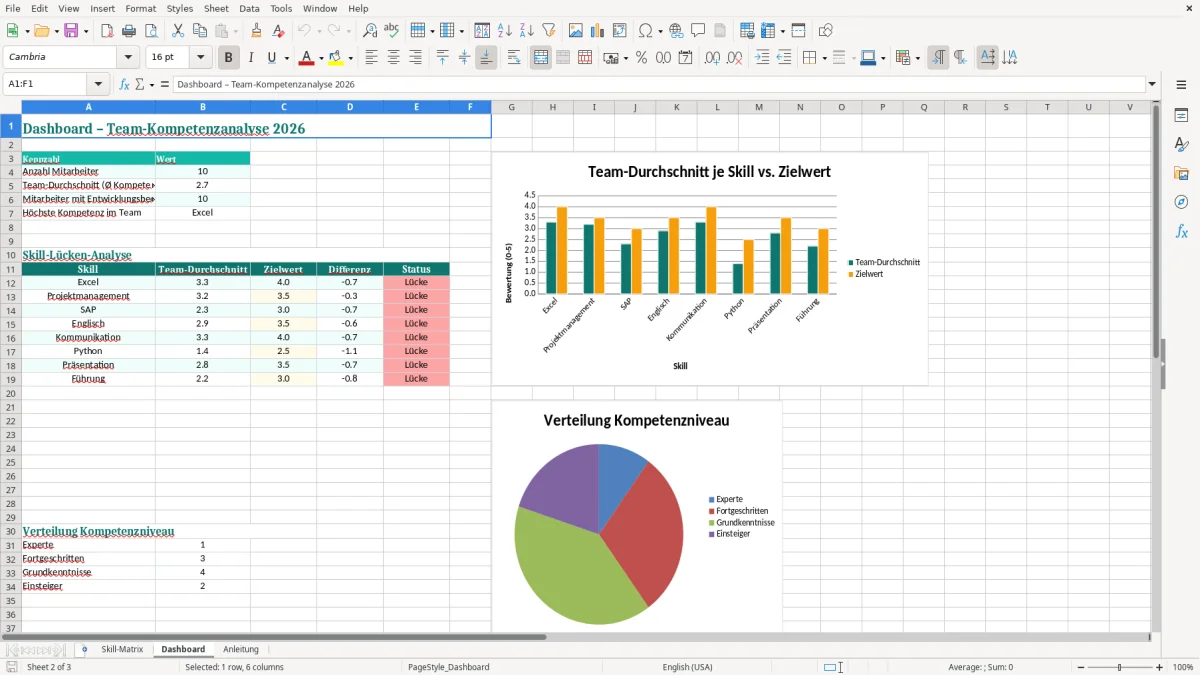Switch to the Anleitung sheet tab
The image size is (1200, 675).
coord(241,649)
